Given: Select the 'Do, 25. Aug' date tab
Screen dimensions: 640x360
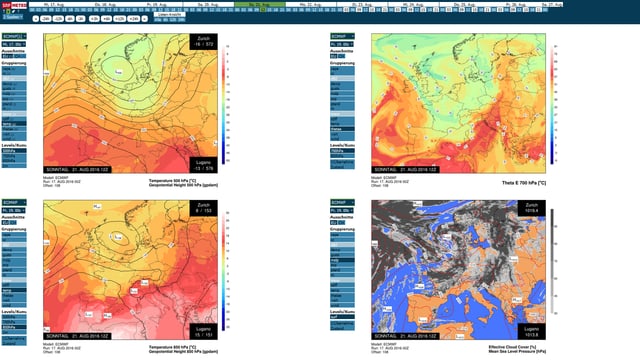Looking at the screenshot, I should point(464,4).
